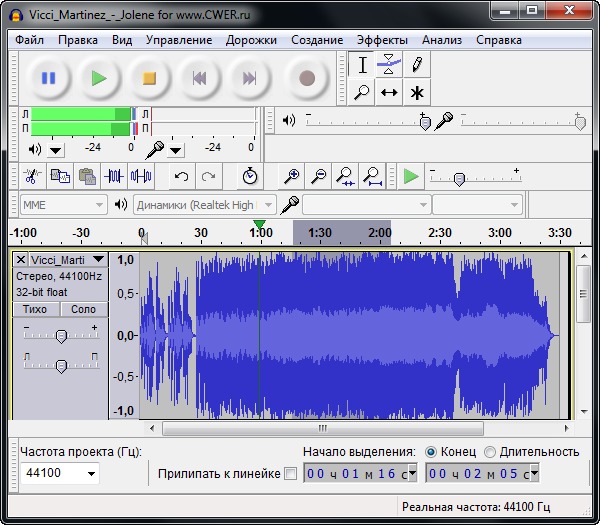Viewport: 600px width, 525px height.
Task: Click the Undo arrow icon
Action: click(181, 177)
